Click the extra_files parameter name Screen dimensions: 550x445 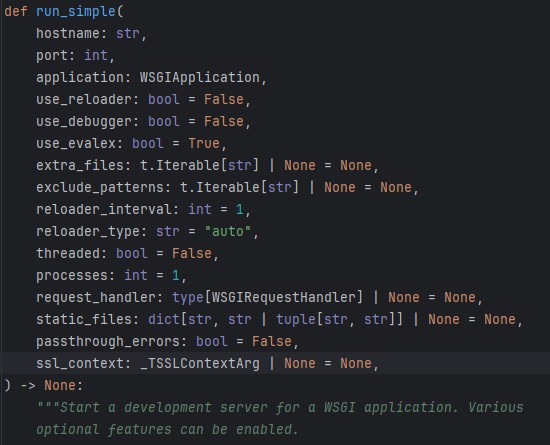point(80,166)
